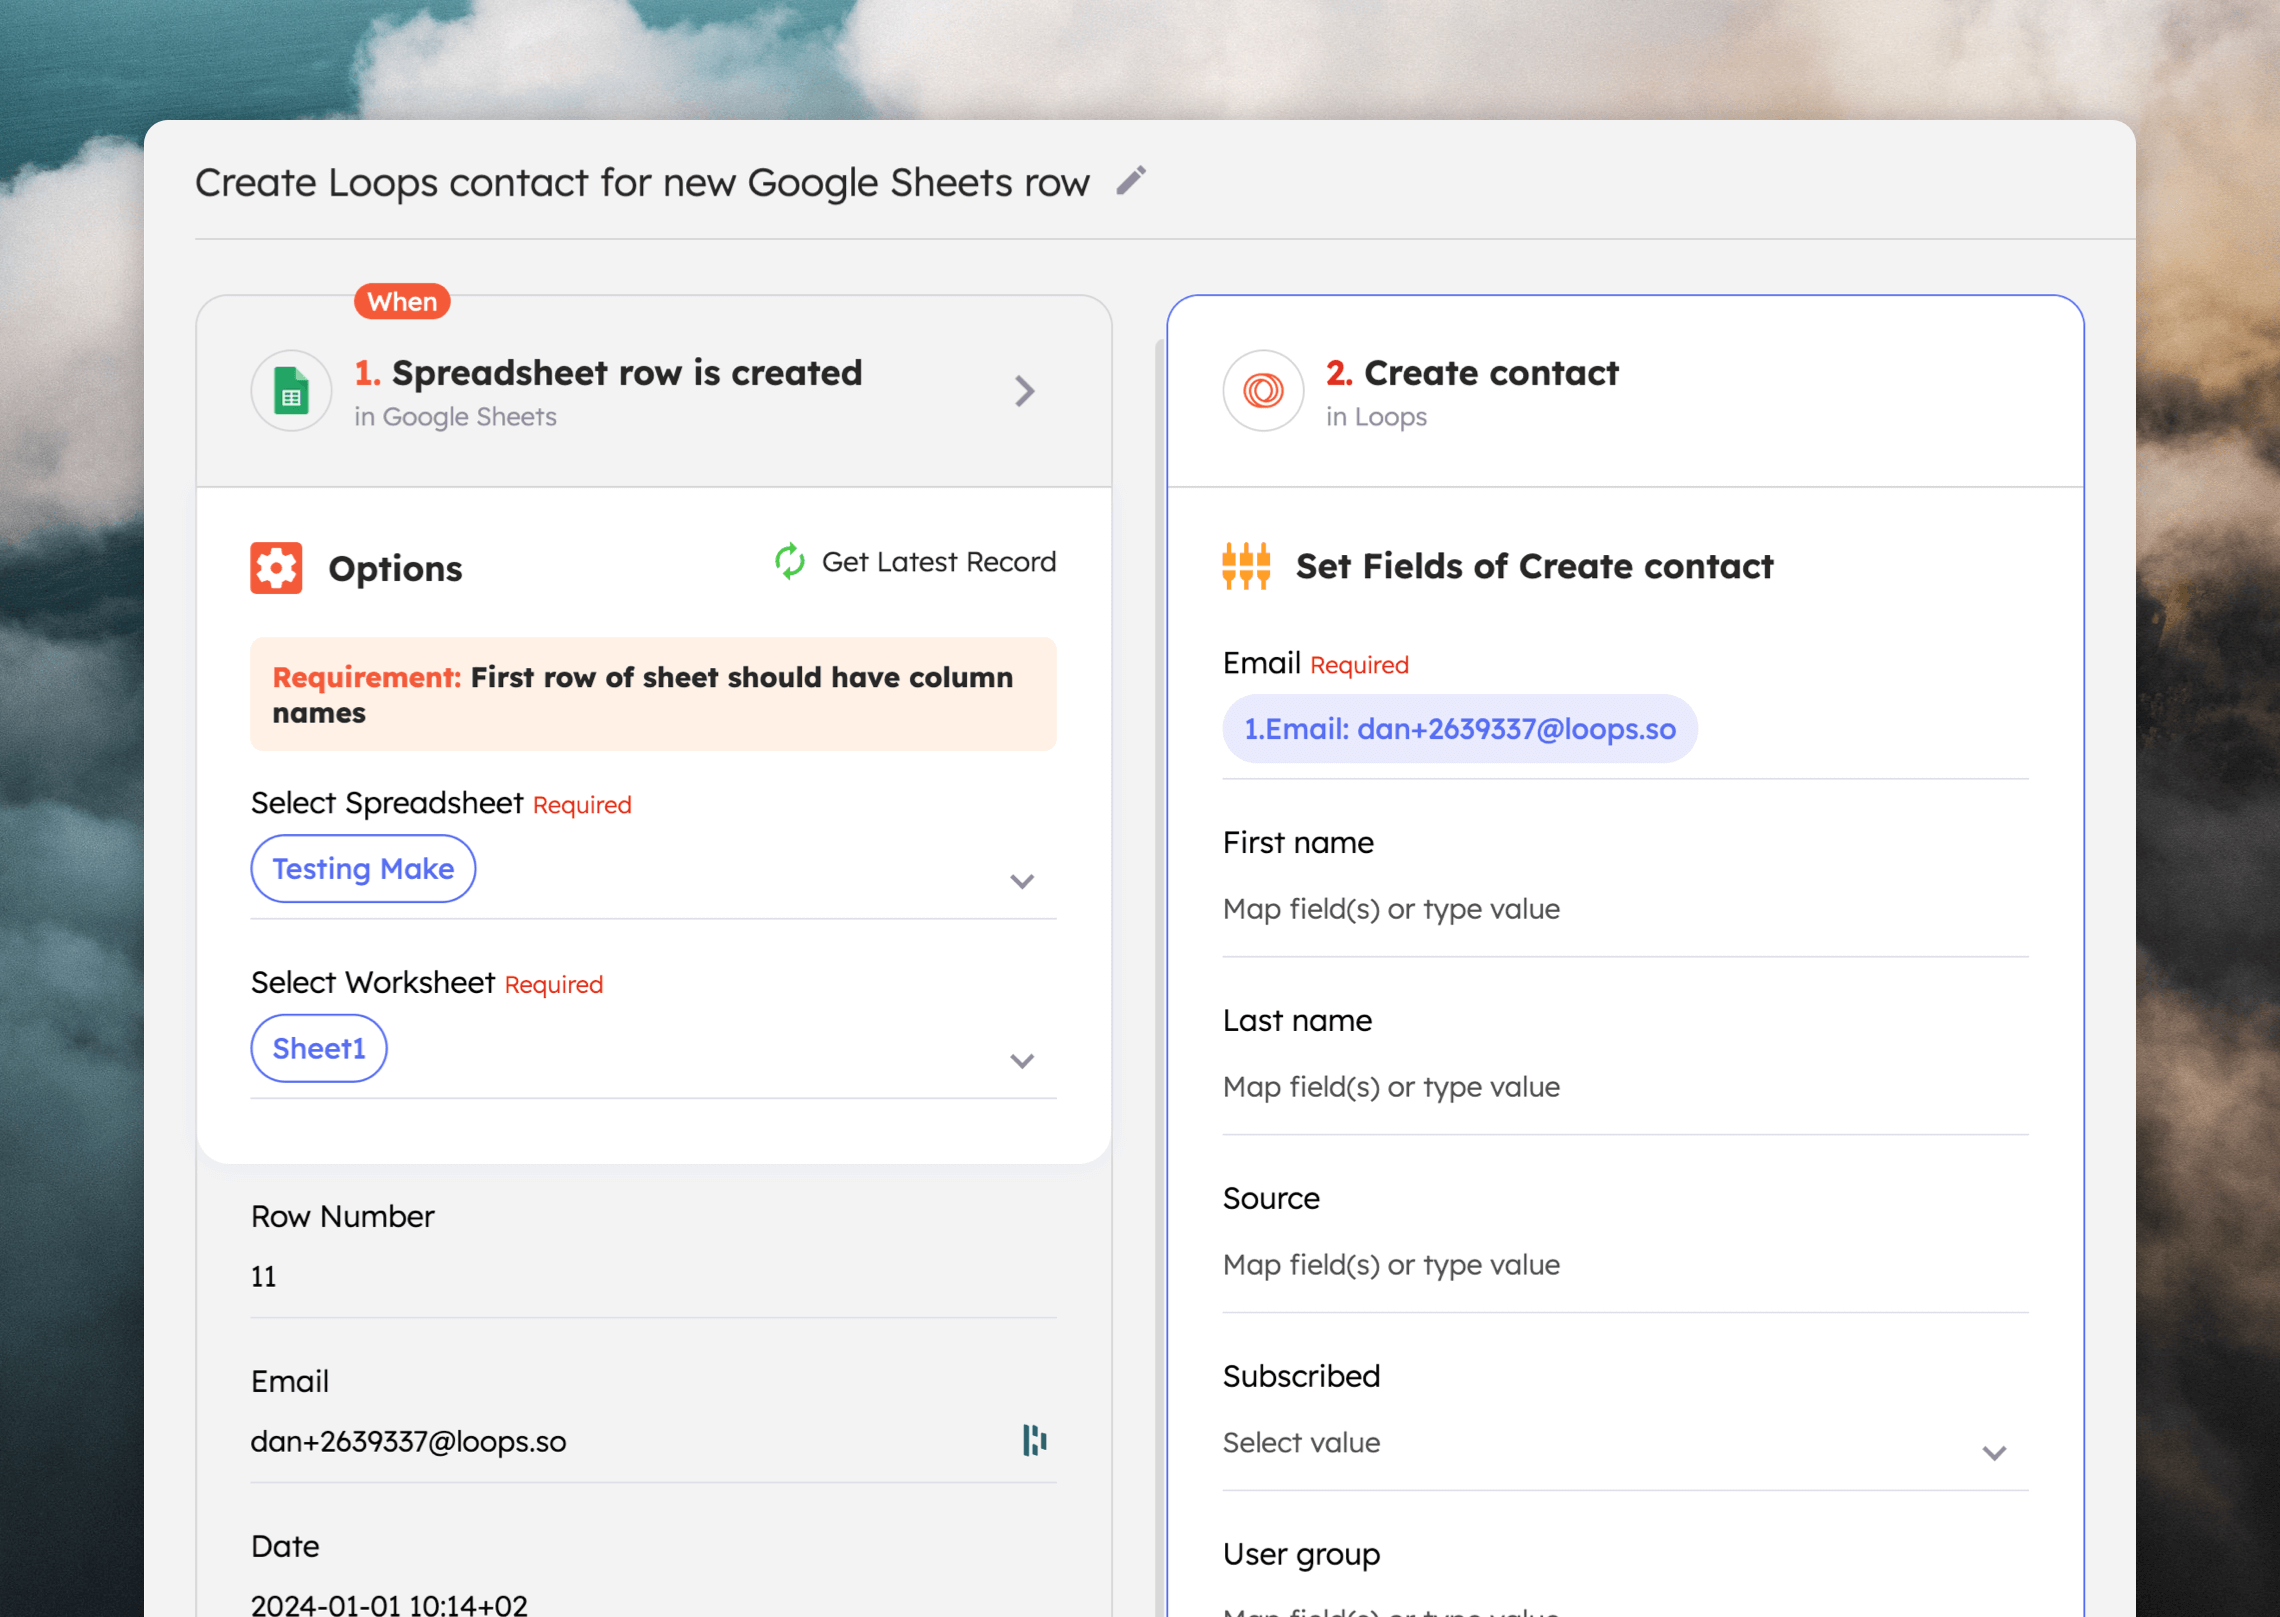Edit the workflow title with pencil icon
The width and height of the screenshot is (2280, 1617).
pyautogui.click(x=1131, y=181)
